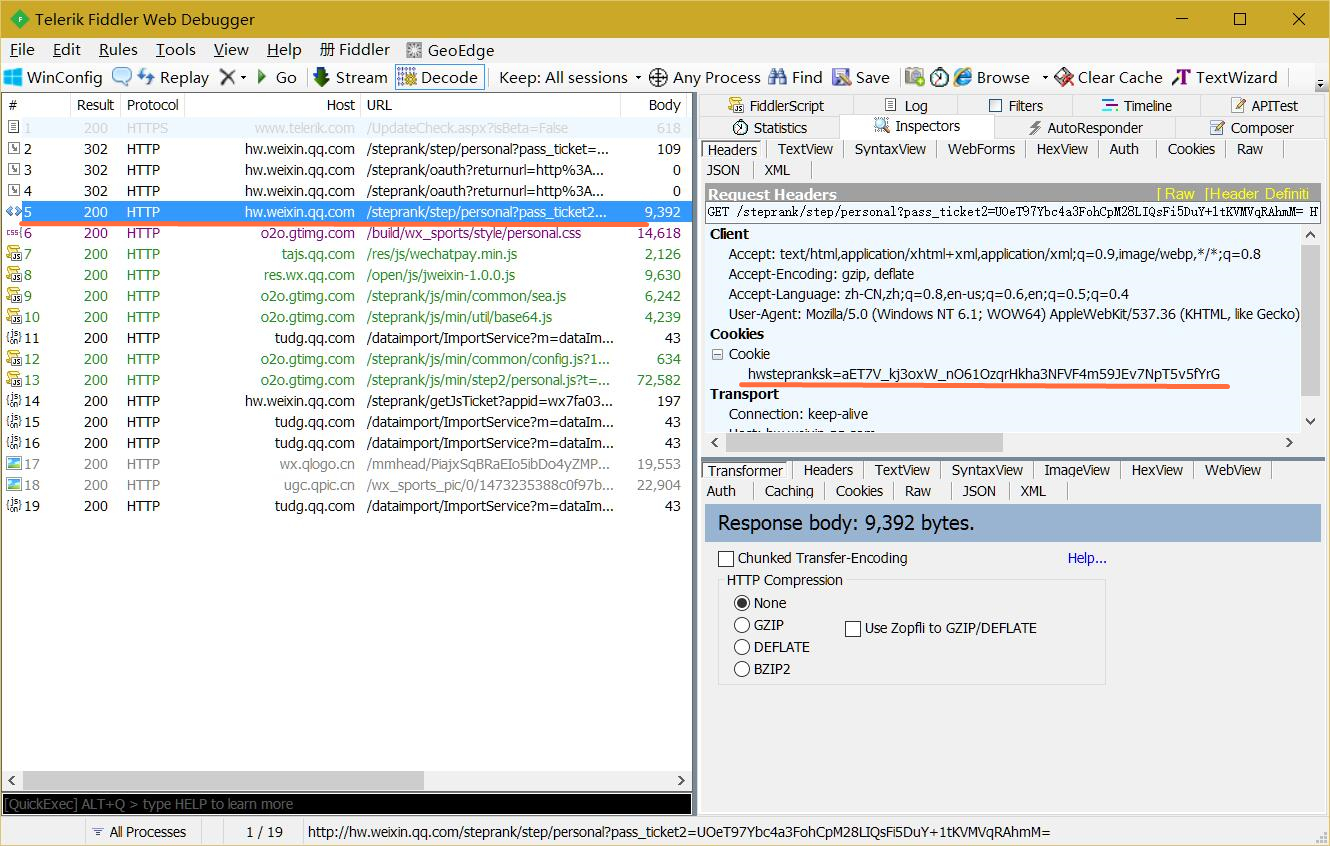Switch to the APITest tab

[1263, 105]
